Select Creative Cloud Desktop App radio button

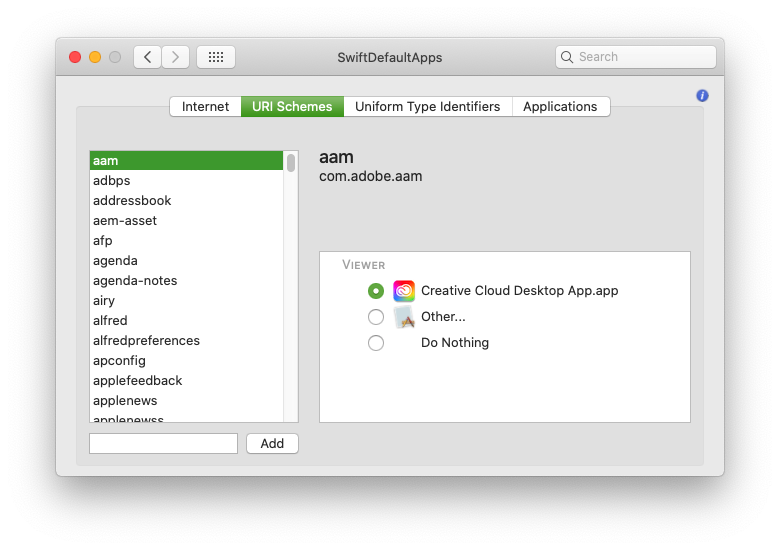(x=376, y=291)
